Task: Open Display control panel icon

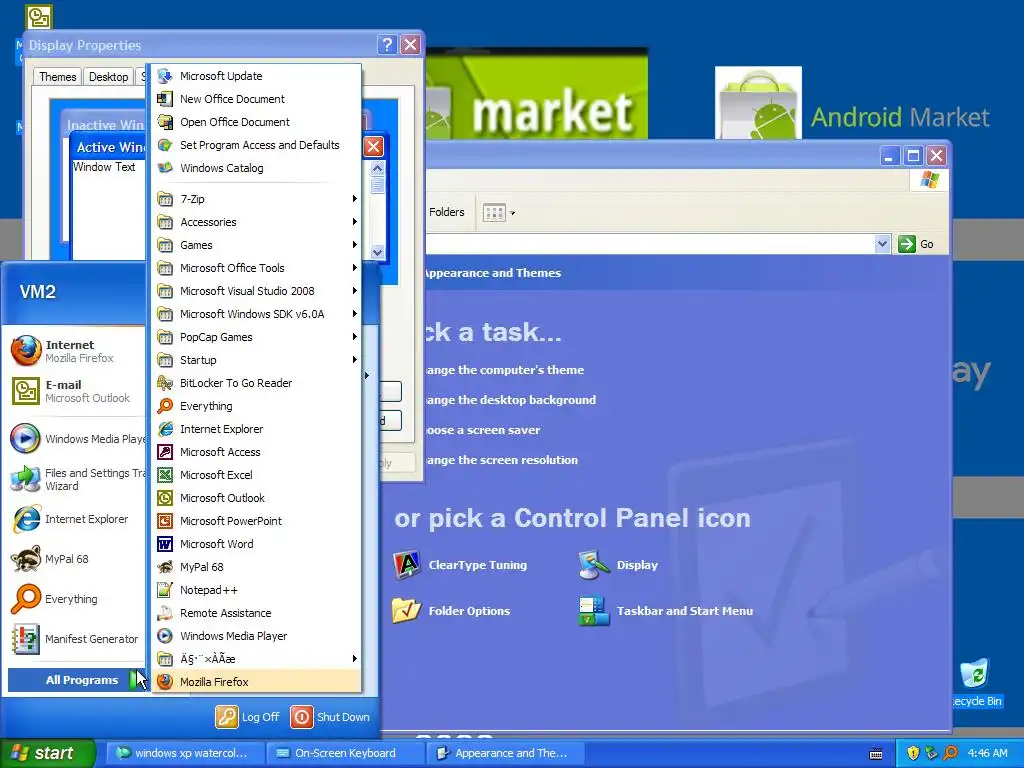Action: coord(618,565)
